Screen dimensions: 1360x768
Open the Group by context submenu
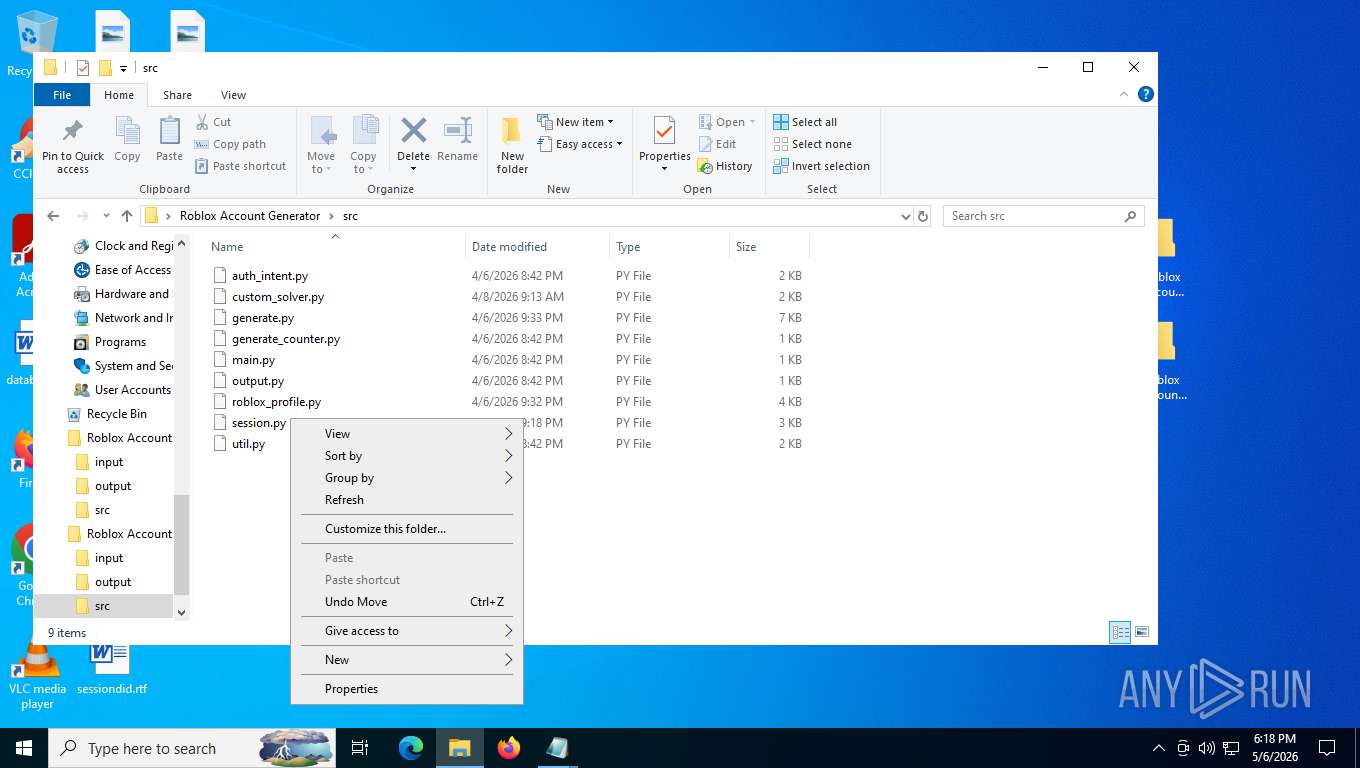[x=407, y=478]
